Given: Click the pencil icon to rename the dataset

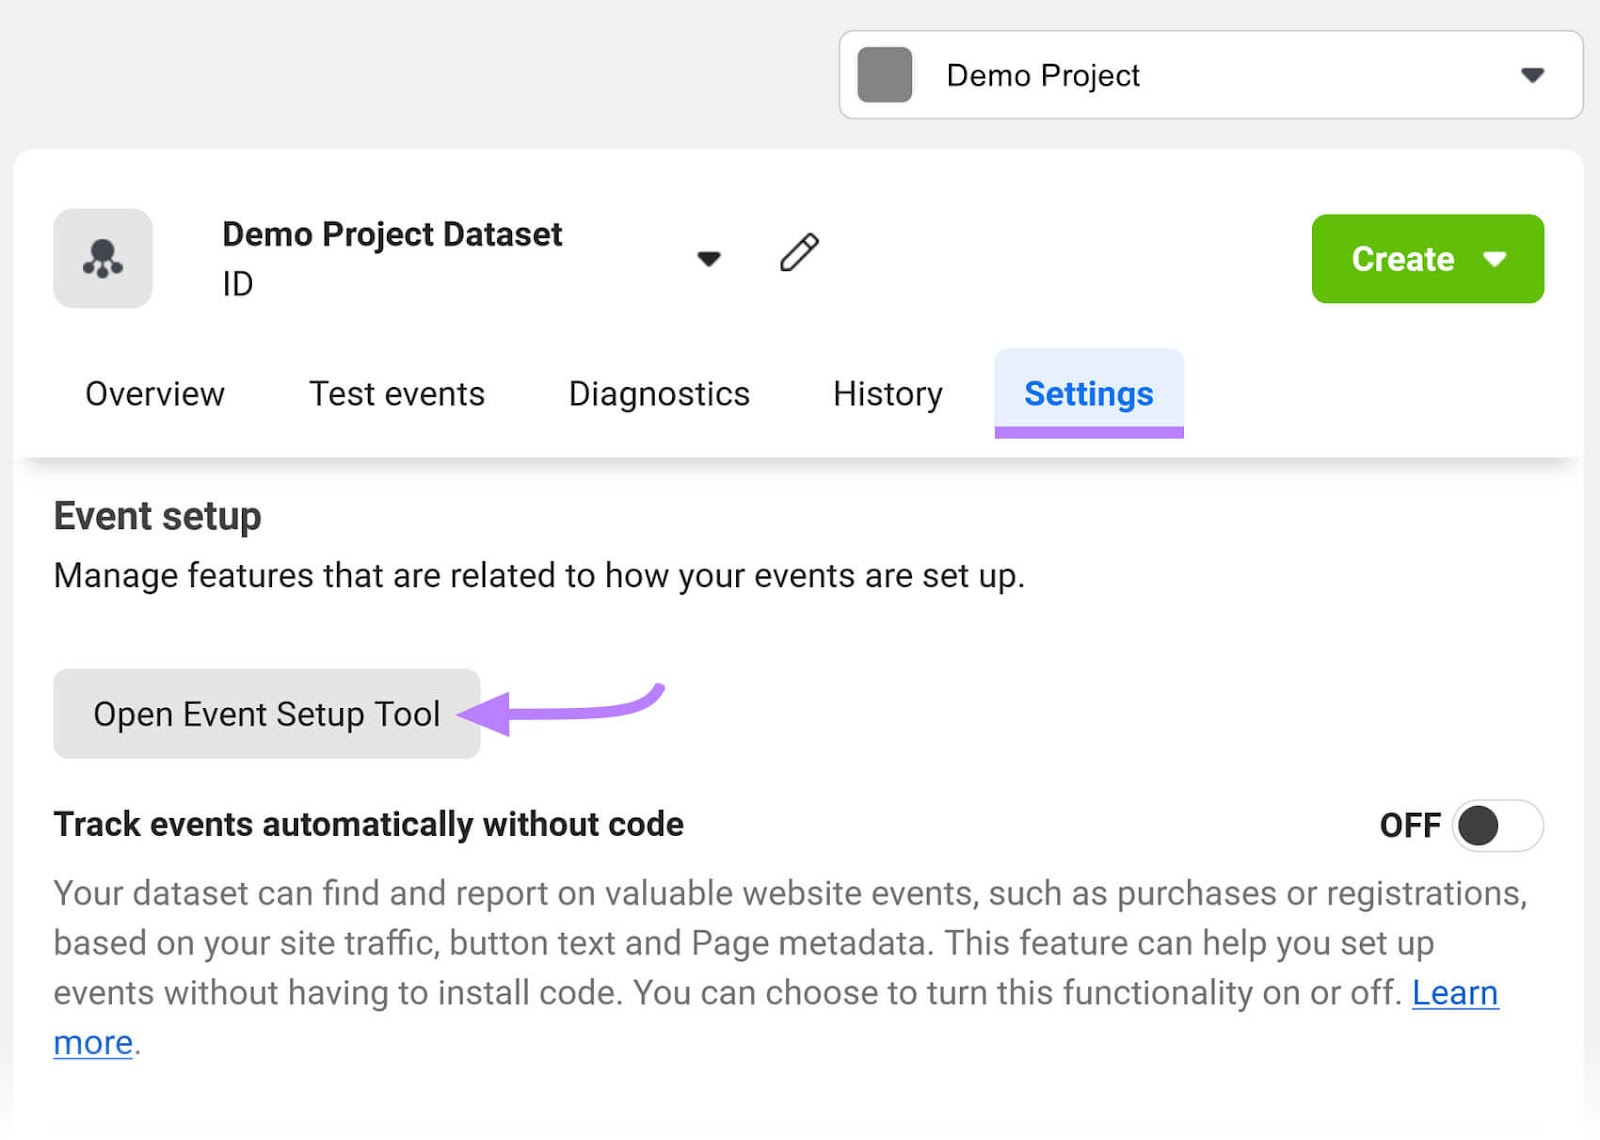Looking at the screenshot, I should (798, 255).
